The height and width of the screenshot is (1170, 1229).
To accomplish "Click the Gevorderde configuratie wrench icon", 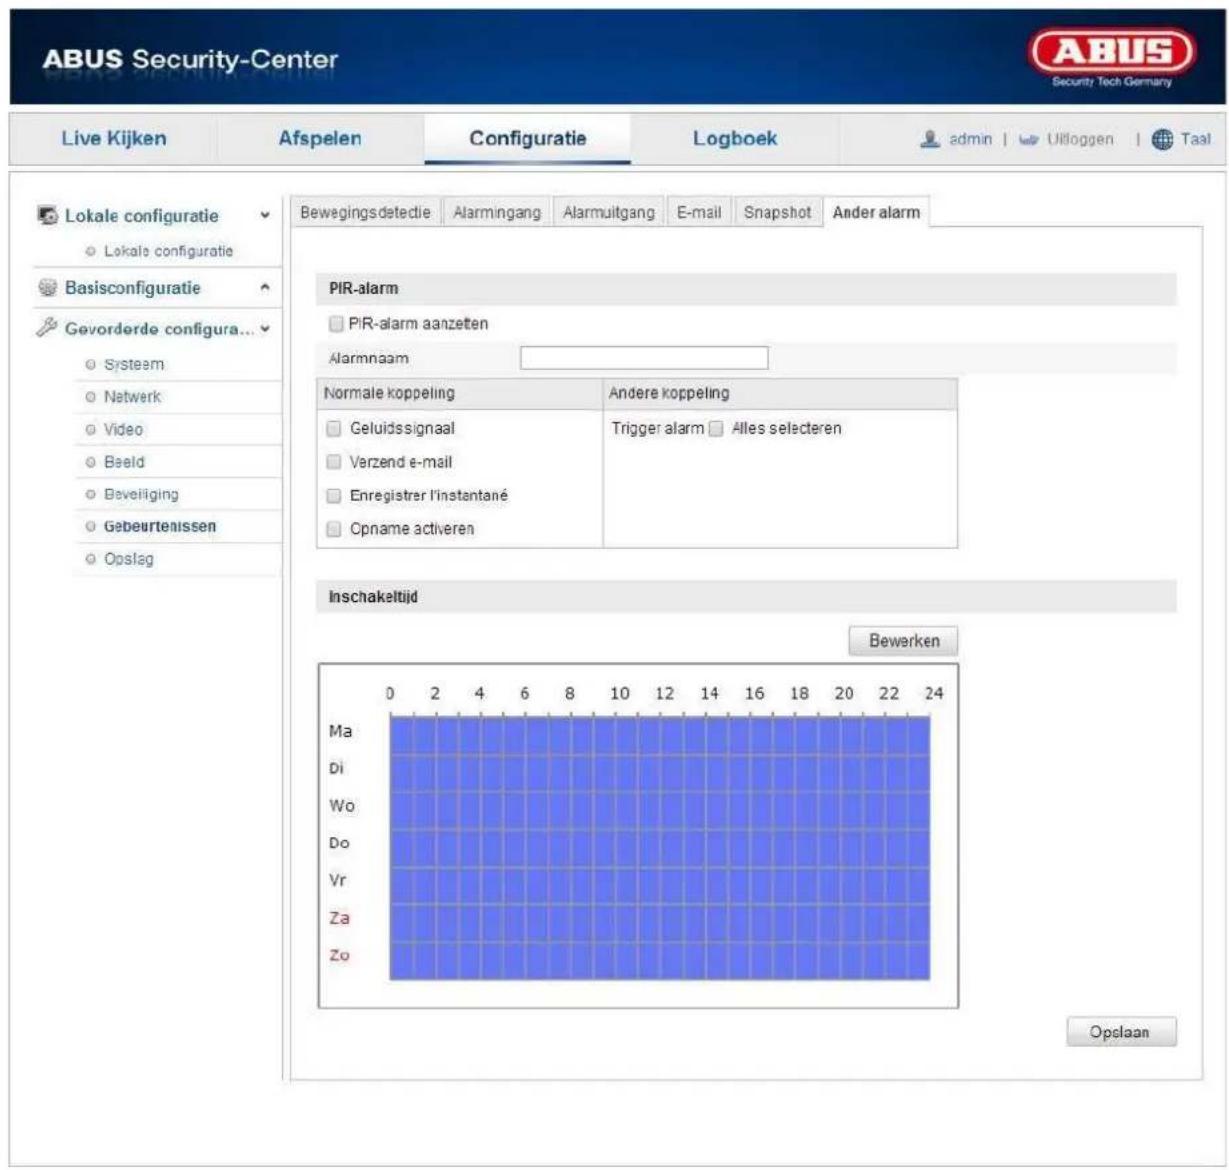I will pyautogui.click(x=47, y=328).
